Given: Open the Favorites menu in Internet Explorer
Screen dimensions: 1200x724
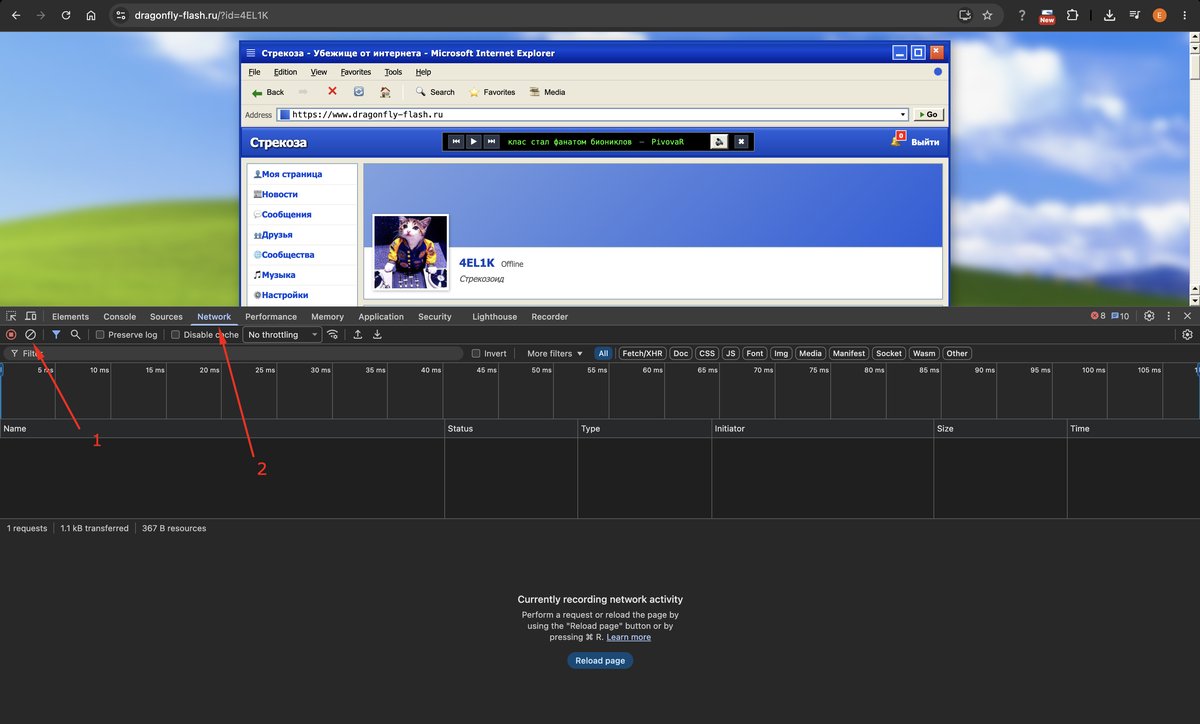Looking at the screenshot, I should click(x=356, y=72).
